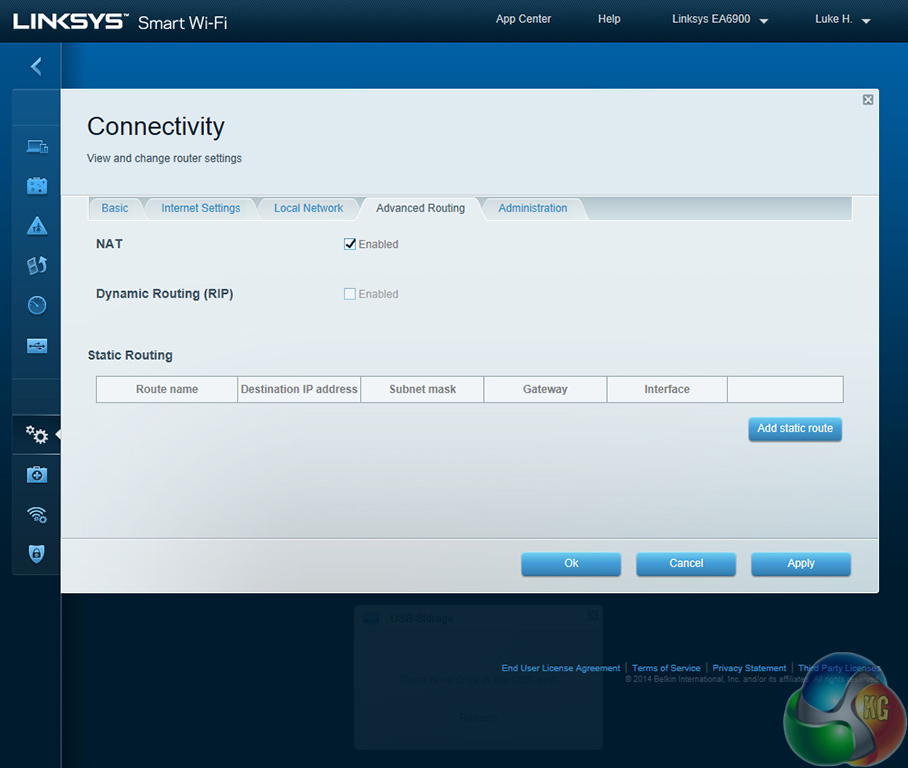Image resolution: width=908 pixels, height=768 pixels.
Task: Collapse the sidebar with the back arrow
Action: click(x=36, y=66)
